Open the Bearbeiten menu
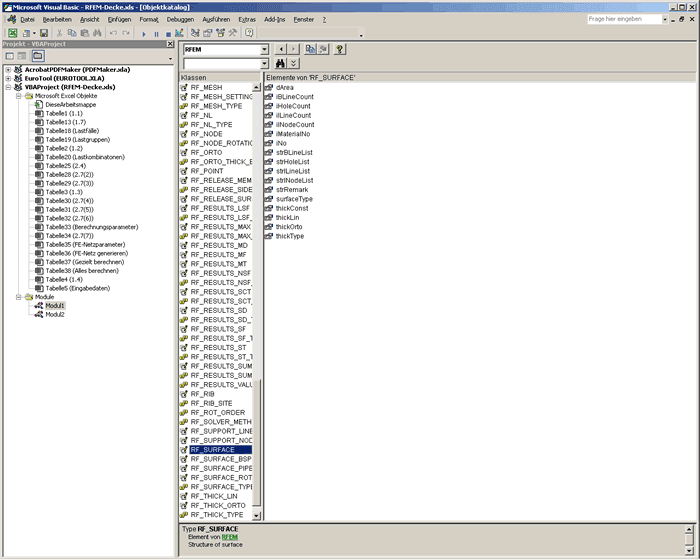This screenshot has width=700, height=560. coord(57,20)
